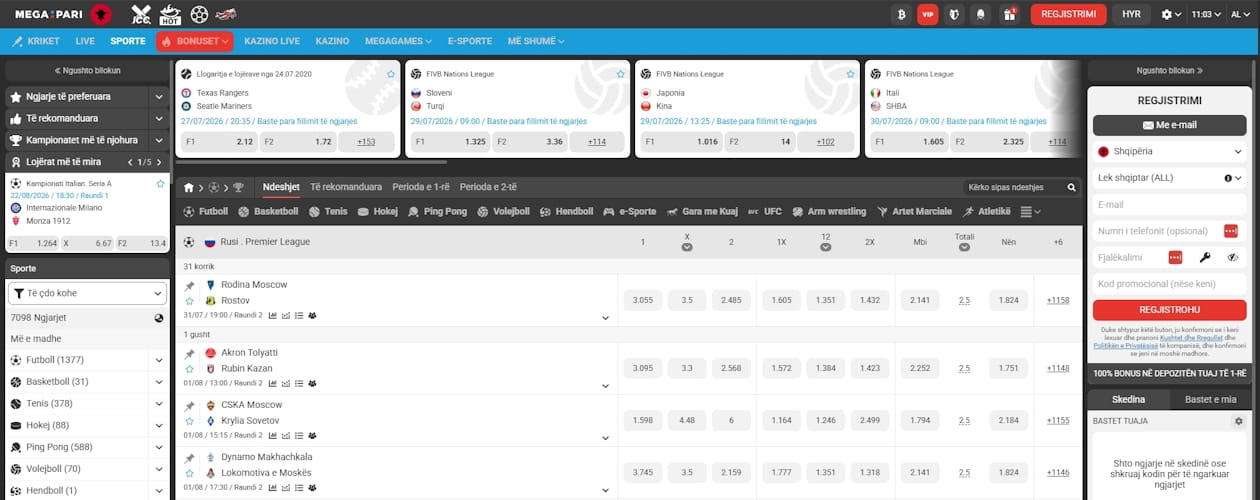The height and width of the screenshot is (500, 1260).
Task: Click the film reel icon in header
Action: [x=199, y=15]
